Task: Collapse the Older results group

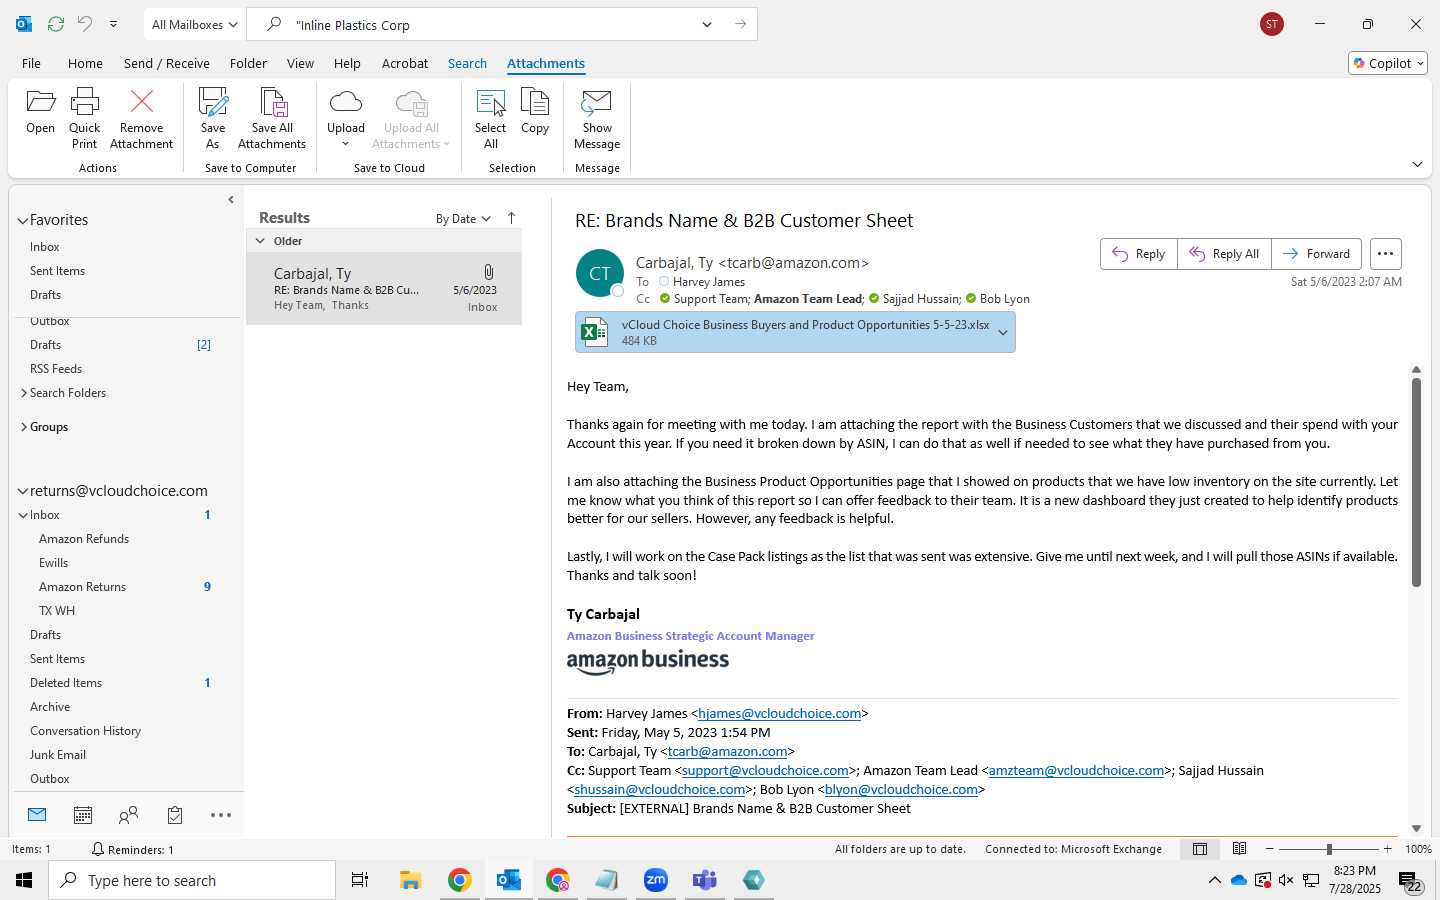Action: pyautogui.click(x=260, y=241)
